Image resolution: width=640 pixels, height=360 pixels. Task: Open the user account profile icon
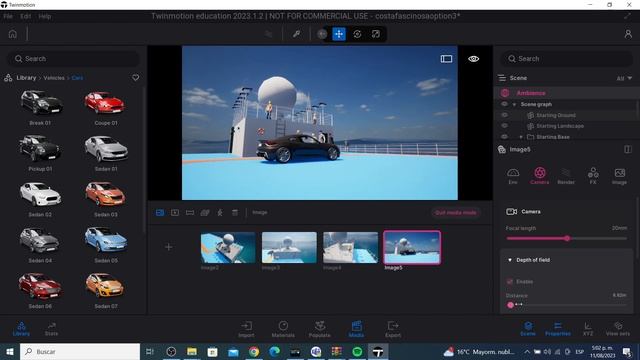628,34
